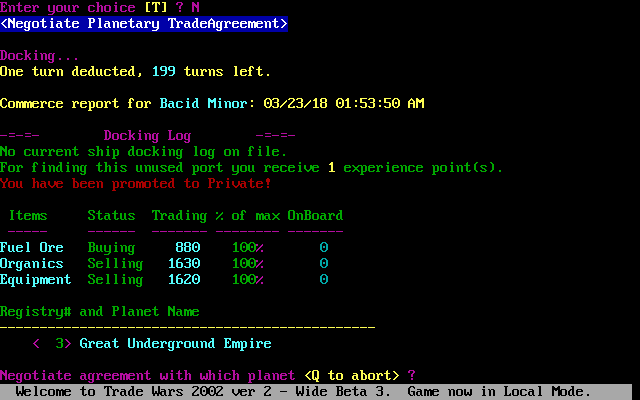This screenshot has height=400, width=640.
Task: Click the 'Trading' column header
Action: (180, 216)
